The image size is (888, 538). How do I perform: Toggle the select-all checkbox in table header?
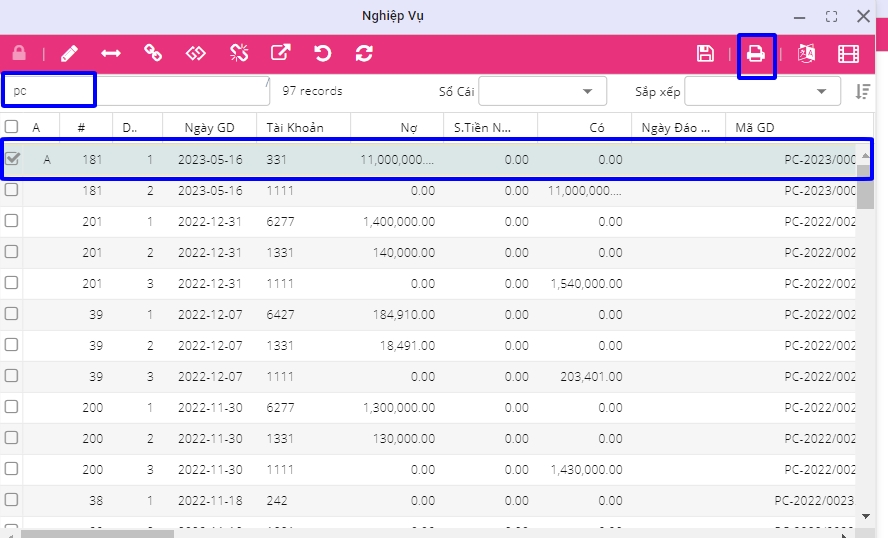click(x=12, y=127)
